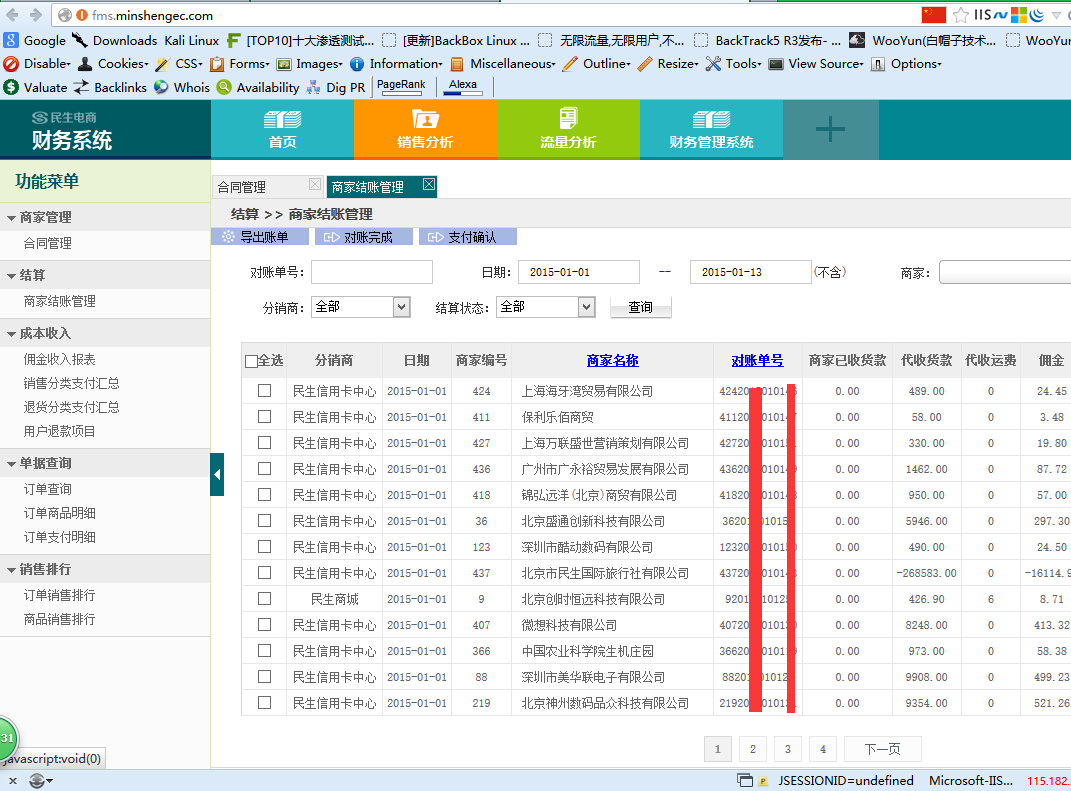Collapse sidebar with the left arrow handle
1071x791 pixels.
217,474
